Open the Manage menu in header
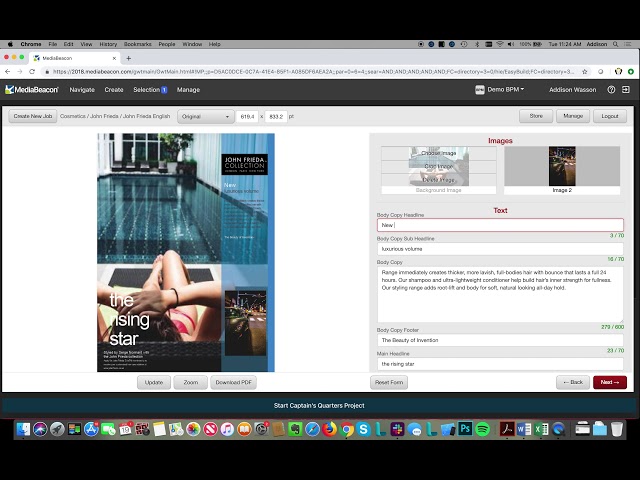640x480 pixels. click(x=188, y=90)
